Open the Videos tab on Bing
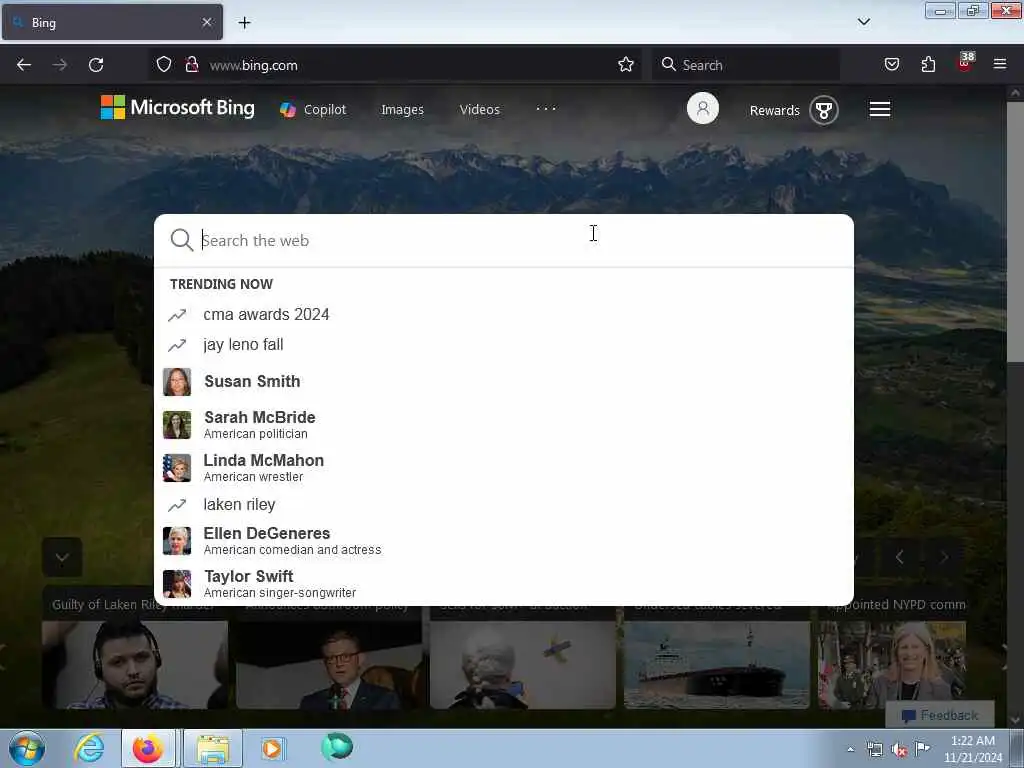Image resolution: width=1024 pixels, height=768 pixels. [479, 110]
